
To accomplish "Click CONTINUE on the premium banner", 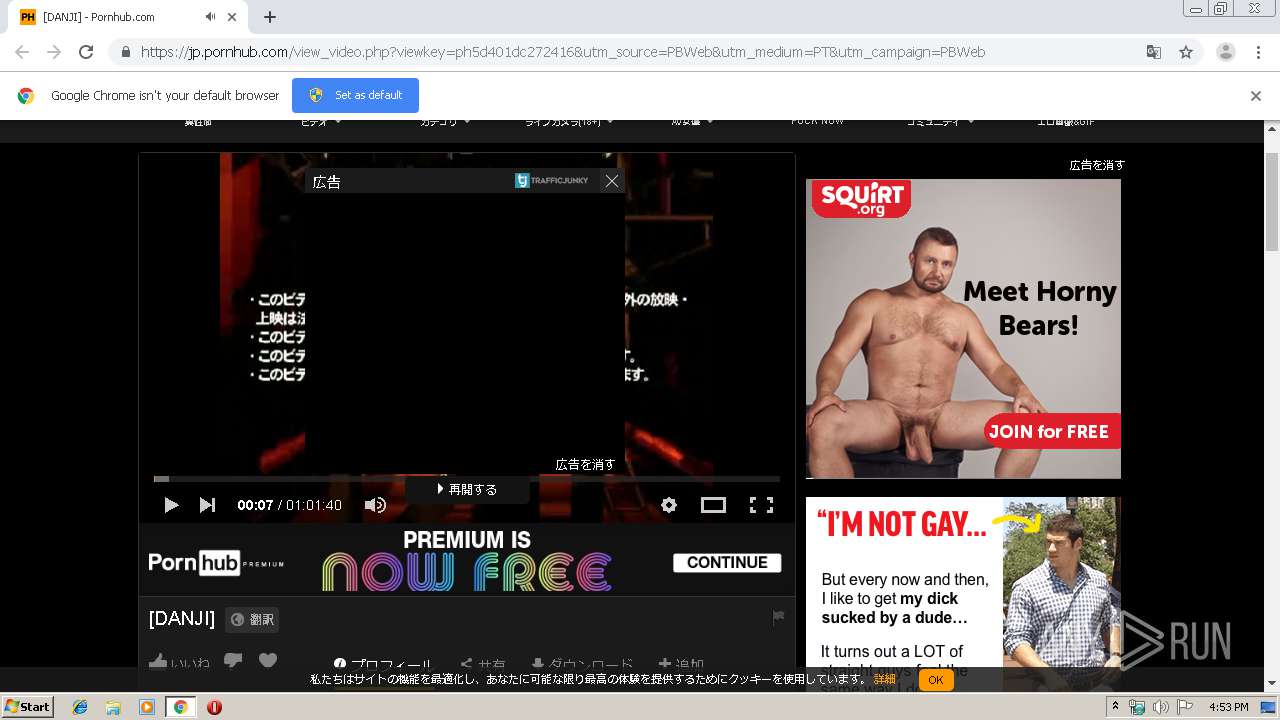I will (727, 562).
